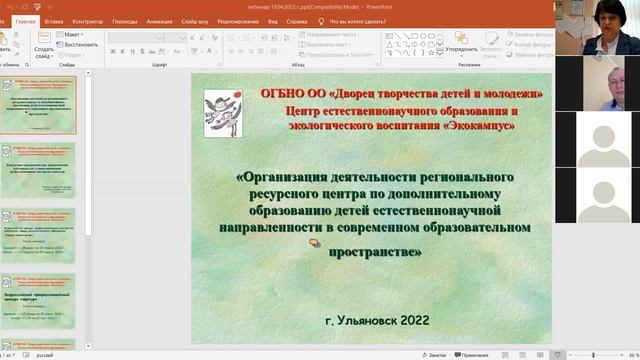Click the Создать слайд button
640x360 pixels.
coord(44,46)
